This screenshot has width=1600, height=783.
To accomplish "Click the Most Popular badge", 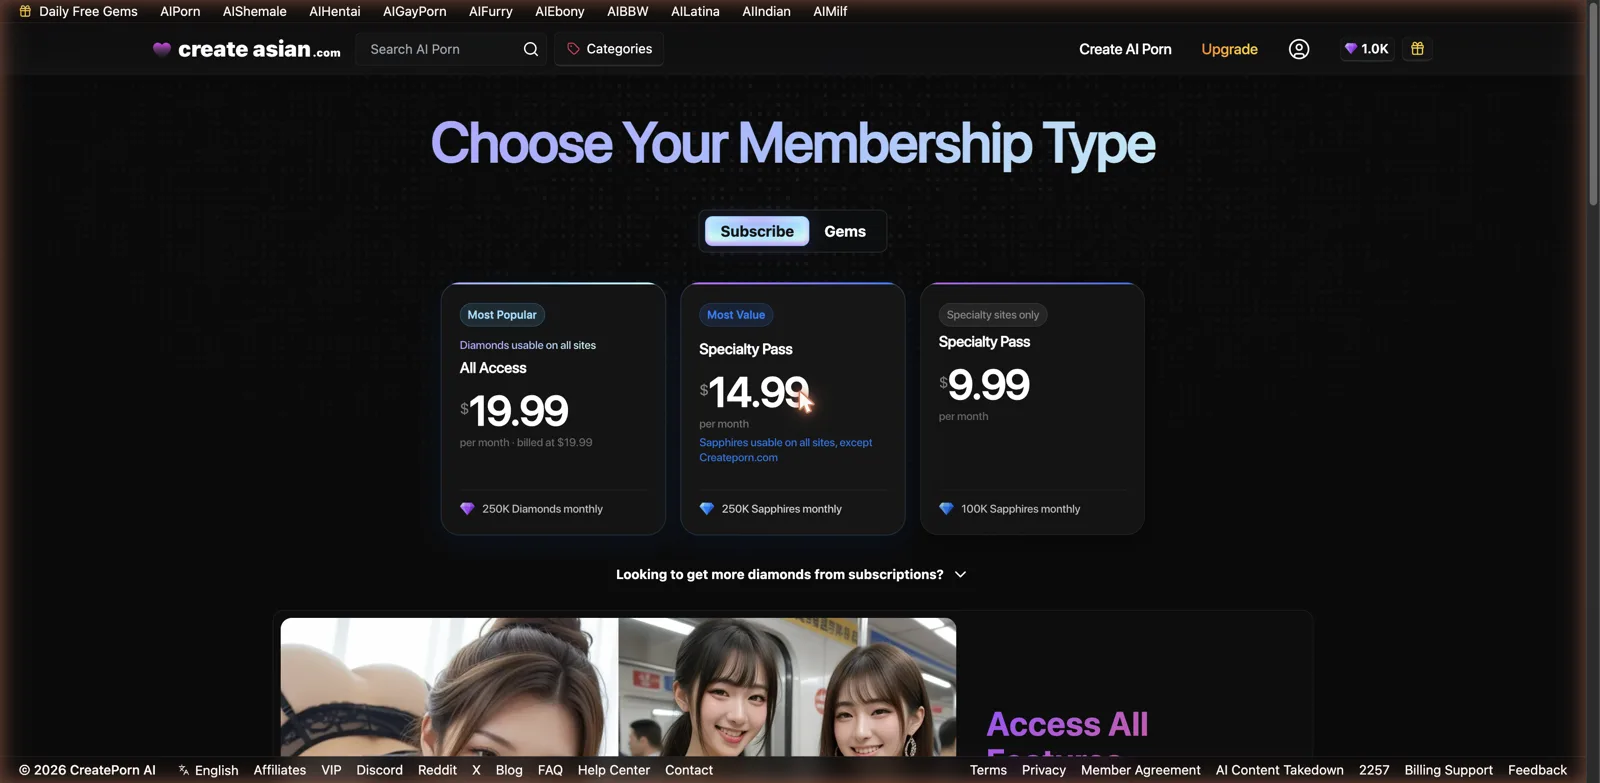I will click(502, 315).
